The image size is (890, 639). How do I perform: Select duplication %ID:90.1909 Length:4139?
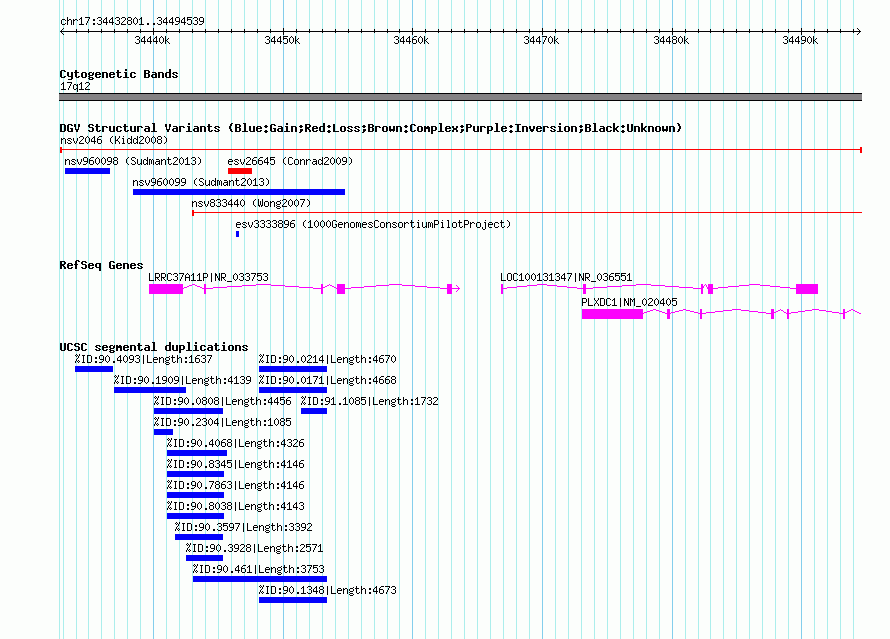(150, 390)
